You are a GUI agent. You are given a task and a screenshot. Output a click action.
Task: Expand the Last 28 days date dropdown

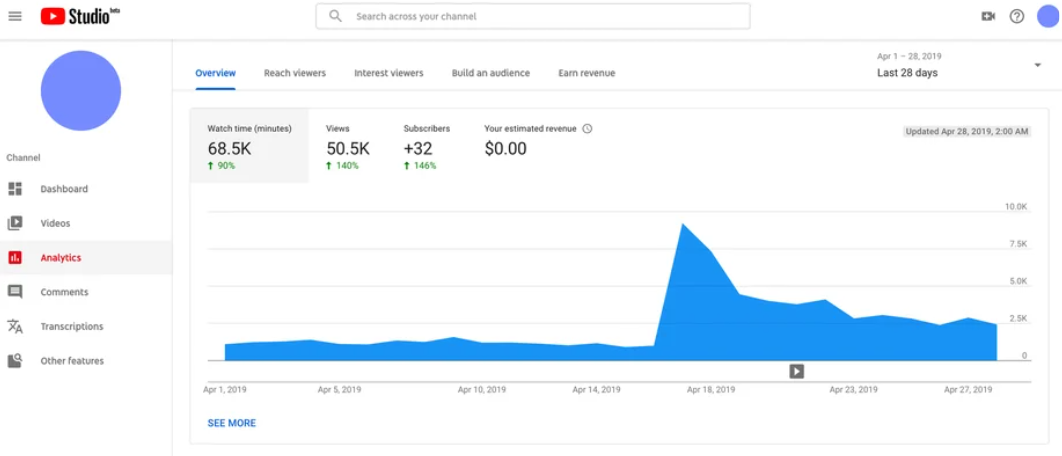1037,65
